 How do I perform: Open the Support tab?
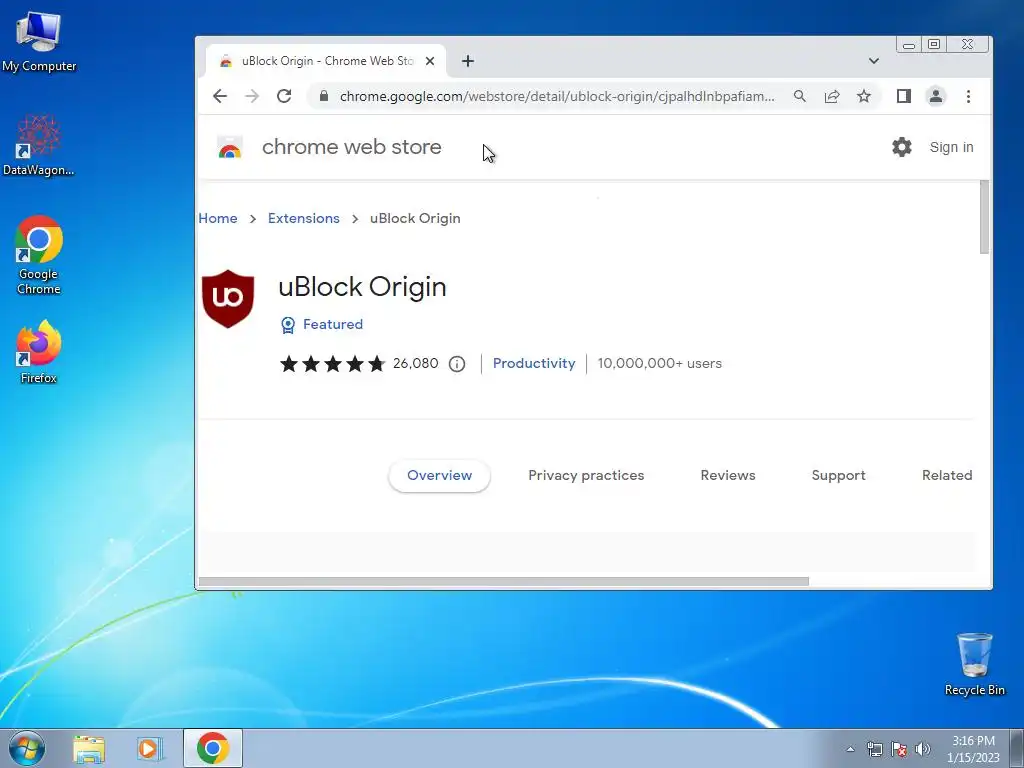[x=839, y=475]
